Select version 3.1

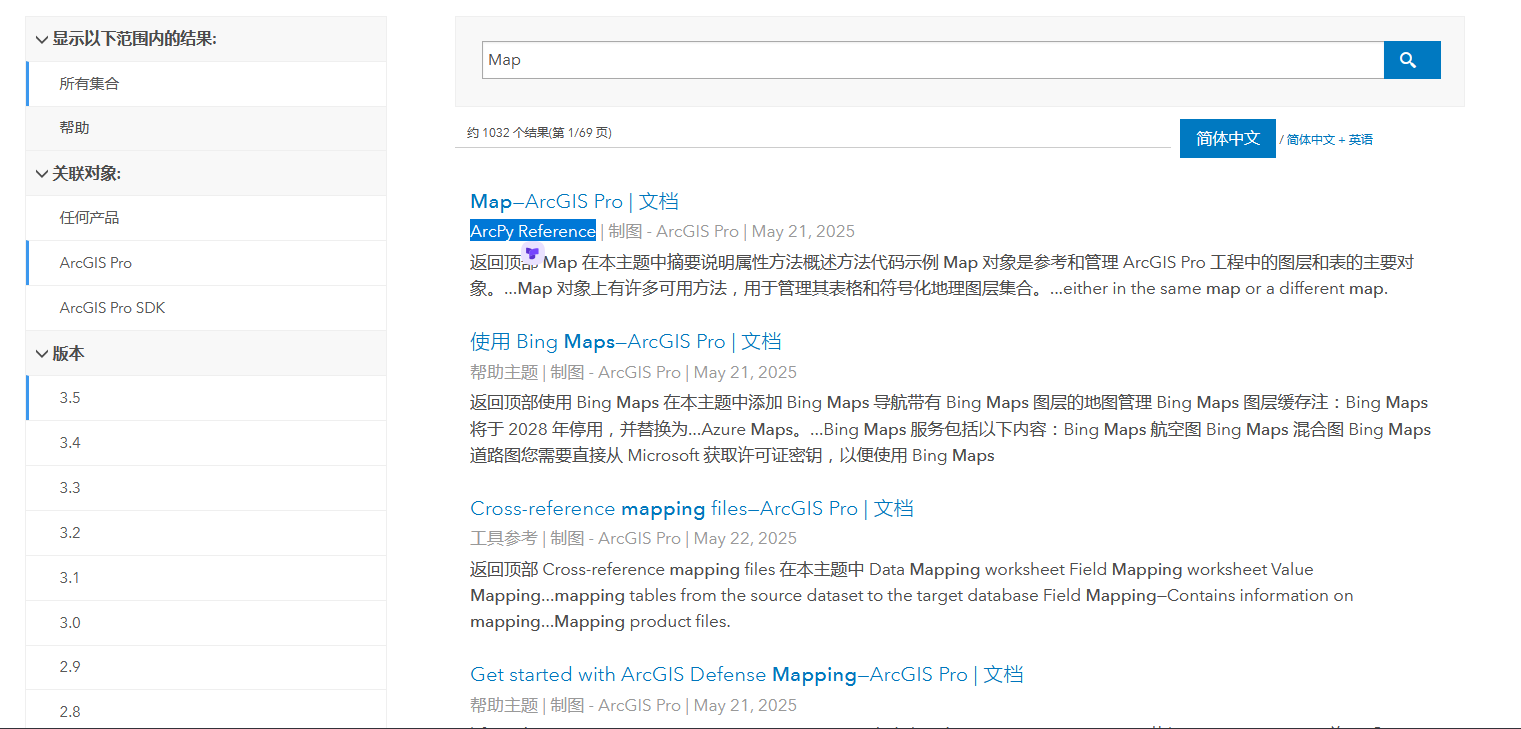tap(206, 578)
